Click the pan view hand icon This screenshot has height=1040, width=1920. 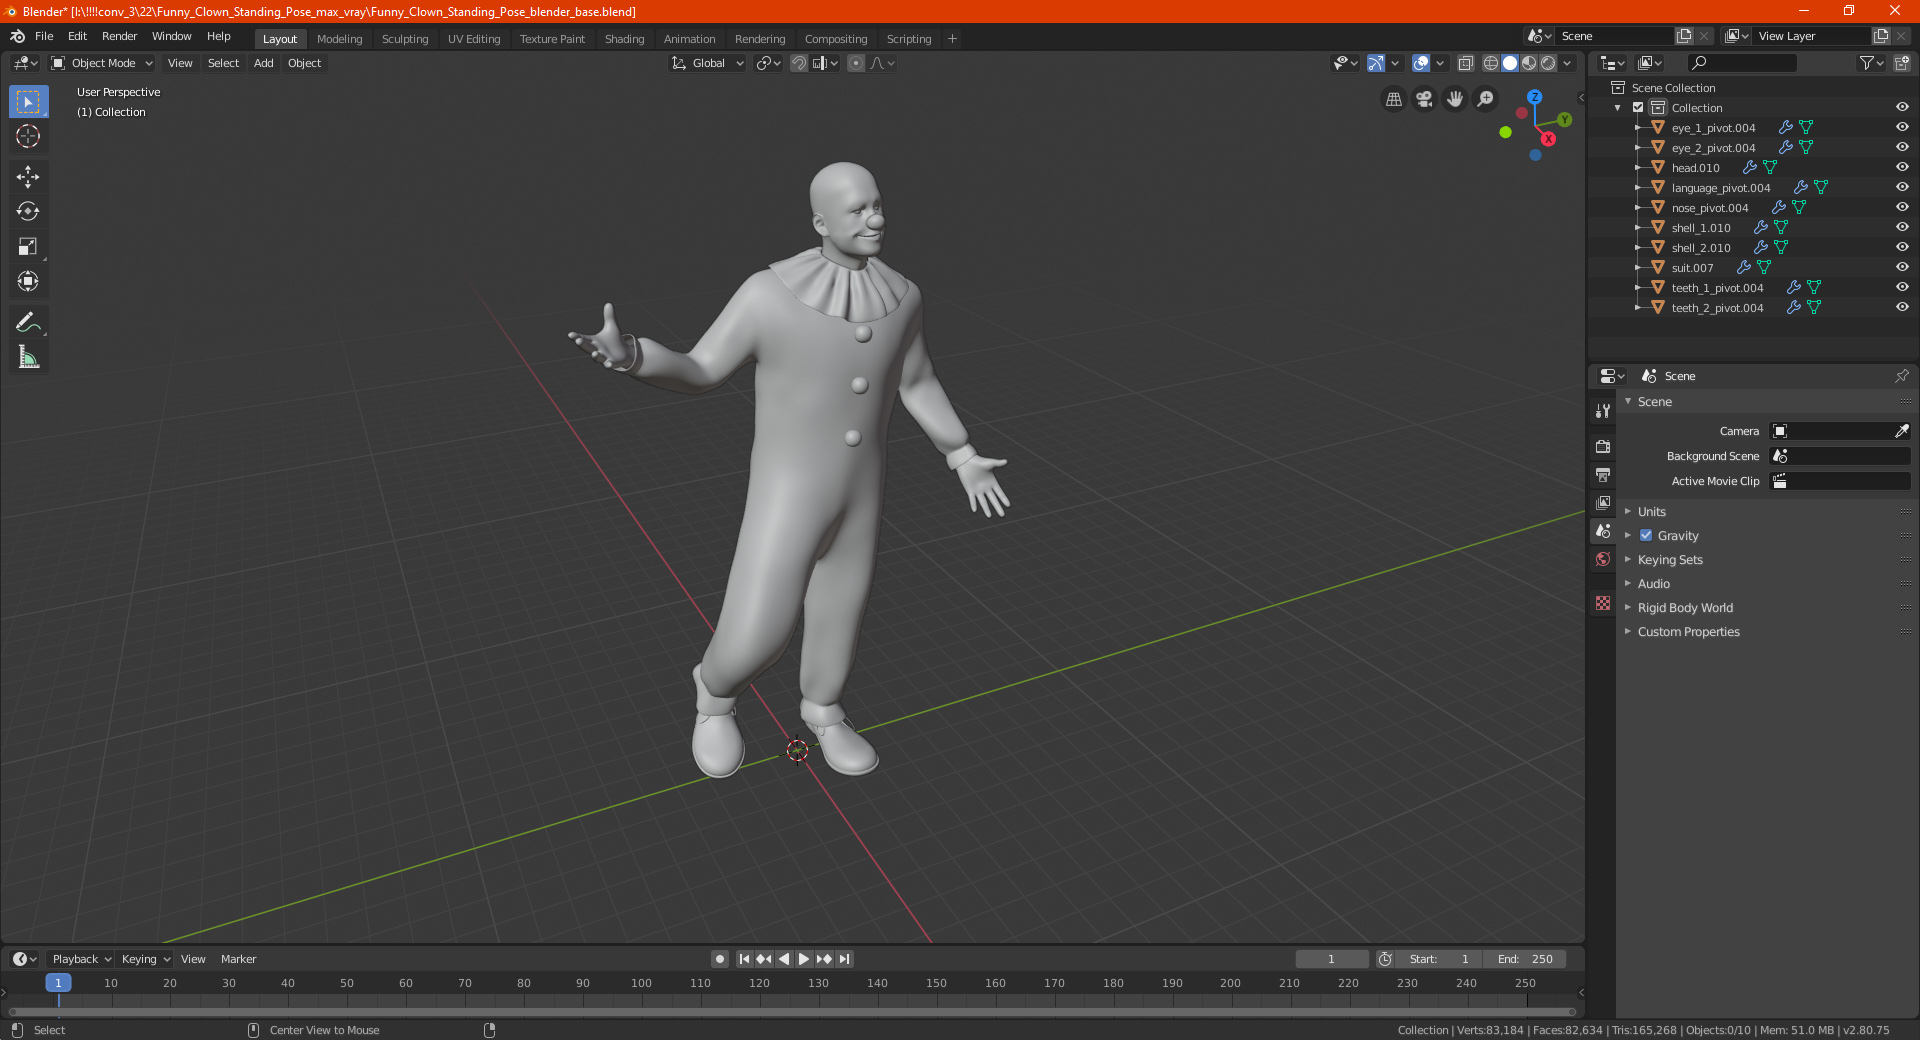(x=1455, y=99)
